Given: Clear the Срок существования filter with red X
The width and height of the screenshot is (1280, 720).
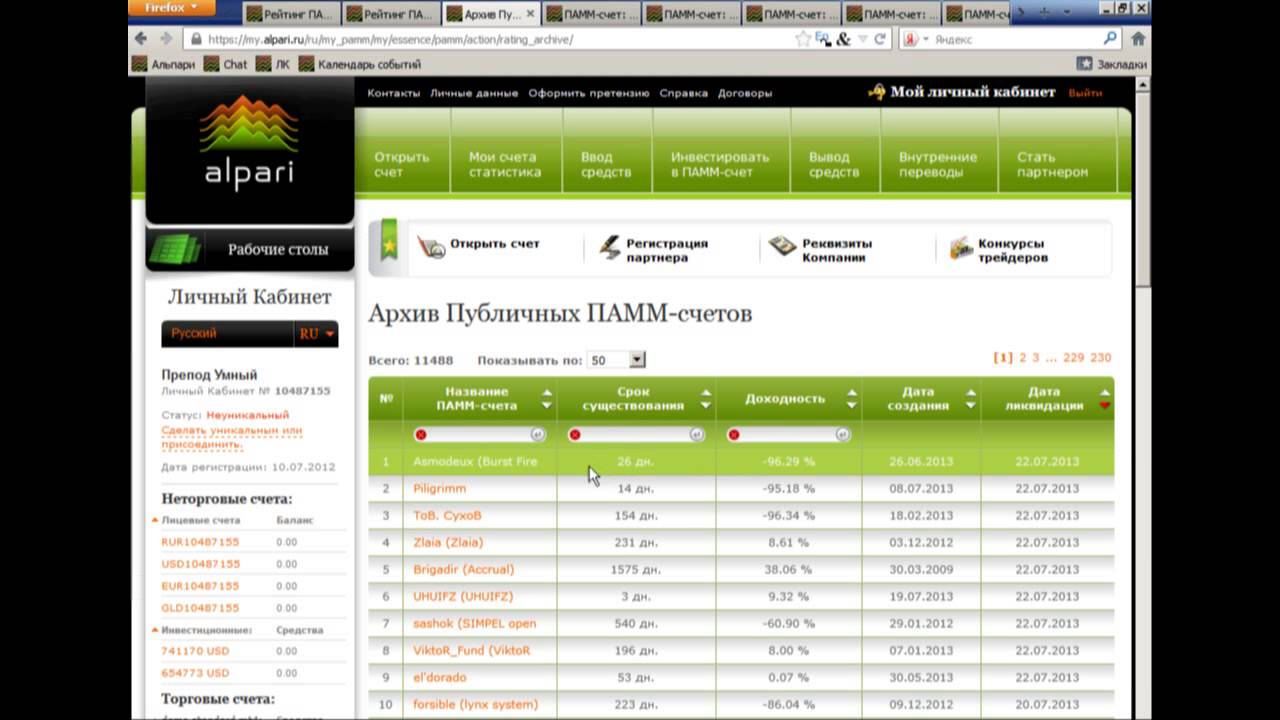Looking at the screenshot, I should click(x=575, y=435).
